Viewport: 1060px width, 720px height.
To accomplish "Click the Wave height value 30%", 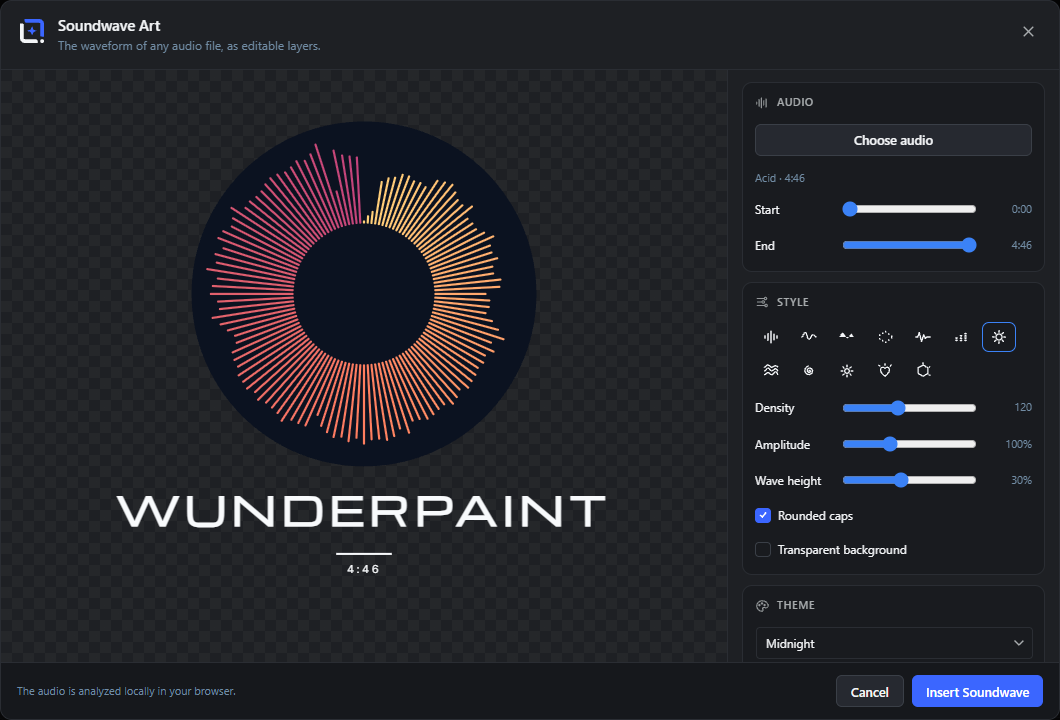I will click(x=1021, y=481).
